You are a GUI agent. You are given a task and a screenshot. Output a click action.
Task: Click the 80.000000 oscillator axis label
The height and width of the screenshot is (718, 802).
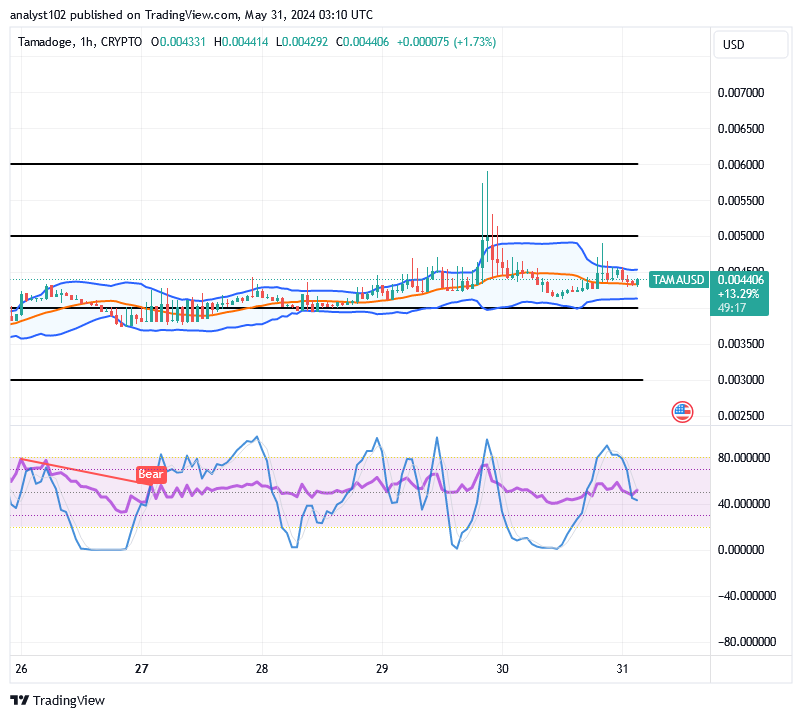click(x=744, y=458)
